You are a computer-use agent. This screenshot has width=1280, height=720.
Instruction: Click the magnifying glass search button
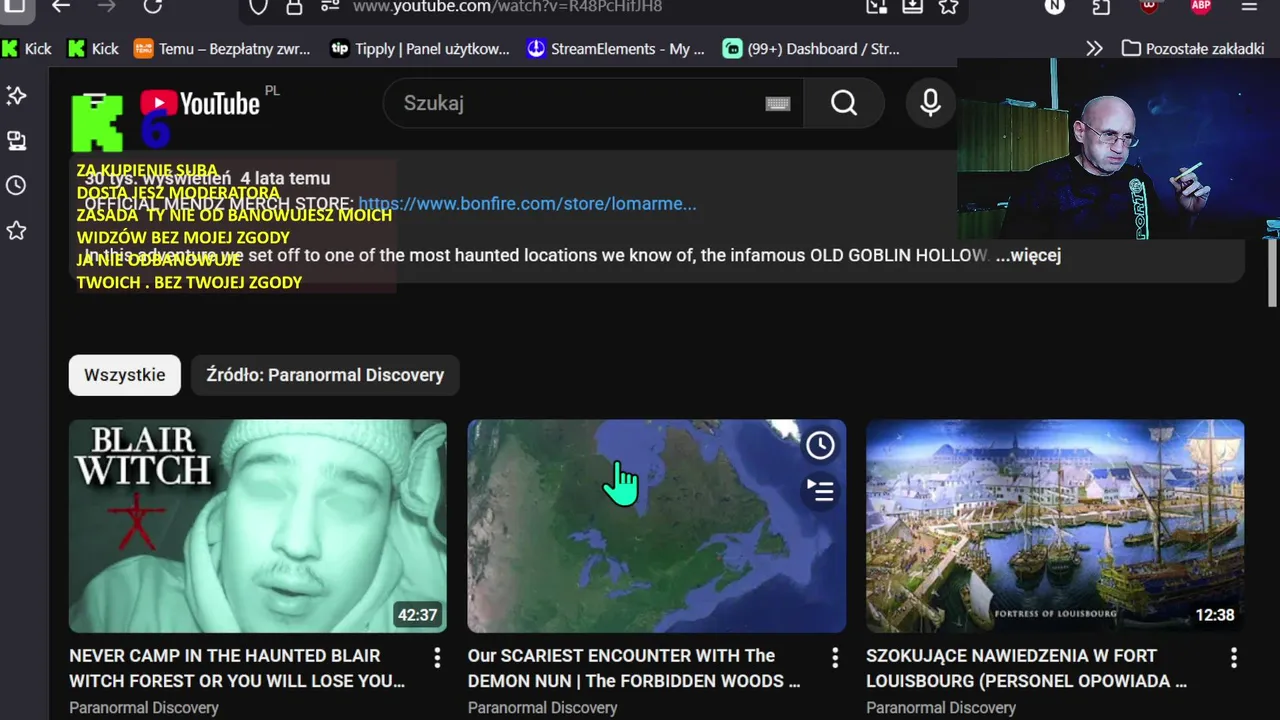pyautogui.click(x=844, y=103)
